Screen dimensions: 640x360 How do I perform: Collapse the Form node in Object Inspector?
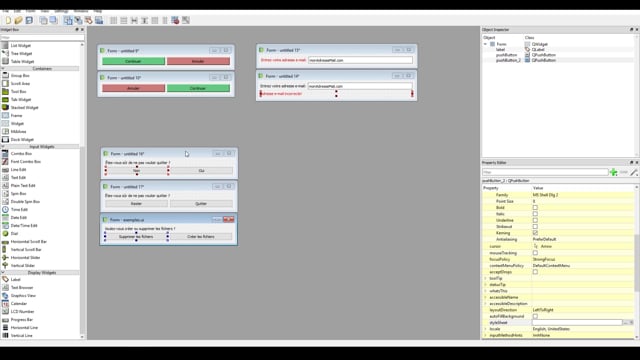486,44
